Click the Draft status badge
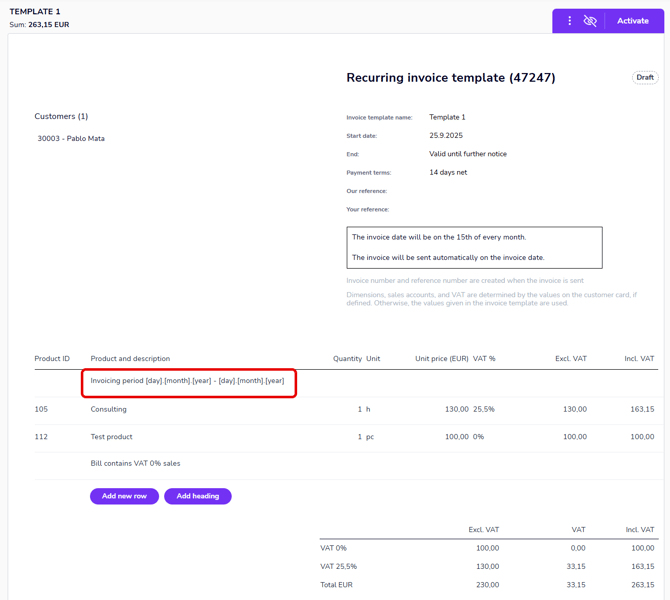 pos(645,77)
